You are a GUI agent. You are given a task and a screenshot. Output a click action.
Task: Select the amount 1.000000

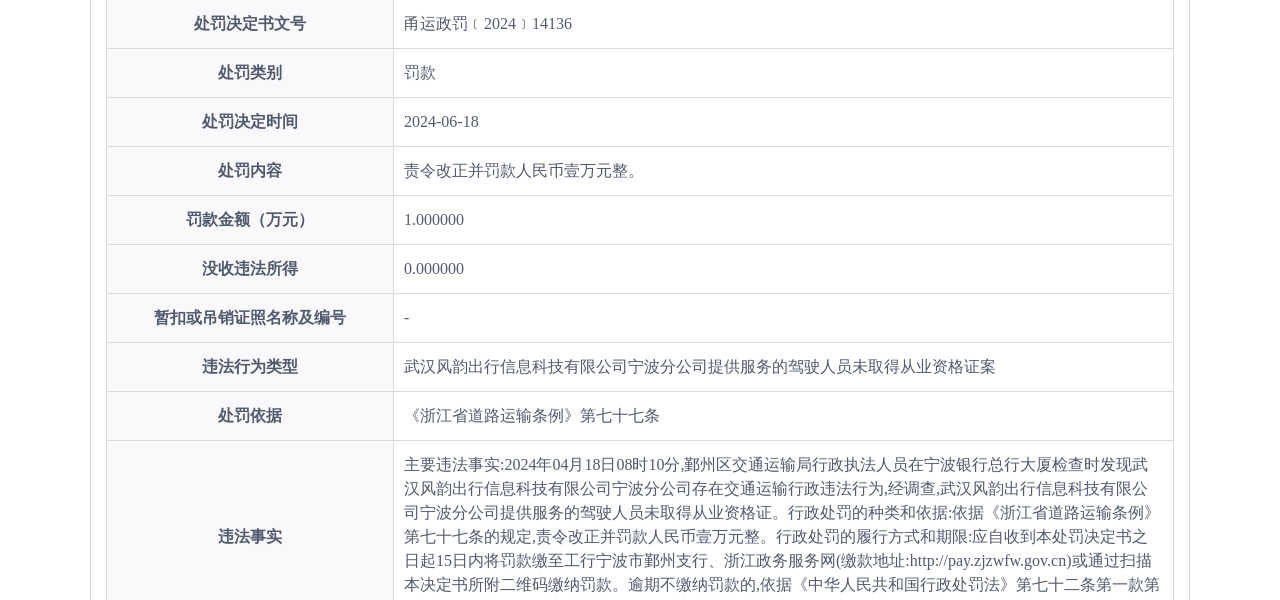click(434, 220)
